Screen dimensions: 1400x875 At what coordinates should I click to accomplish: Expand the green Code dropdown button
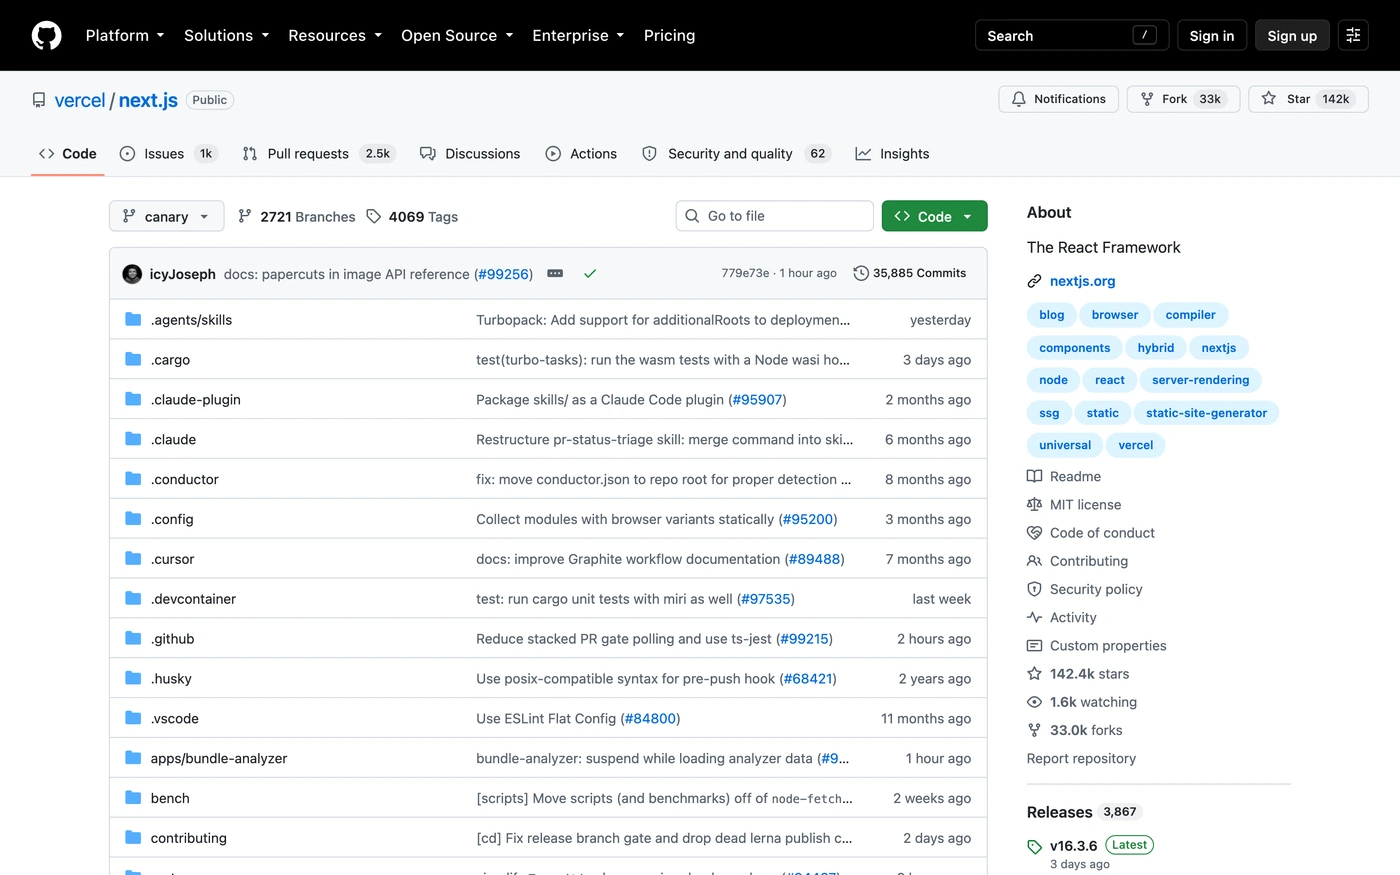pos(934,216)
